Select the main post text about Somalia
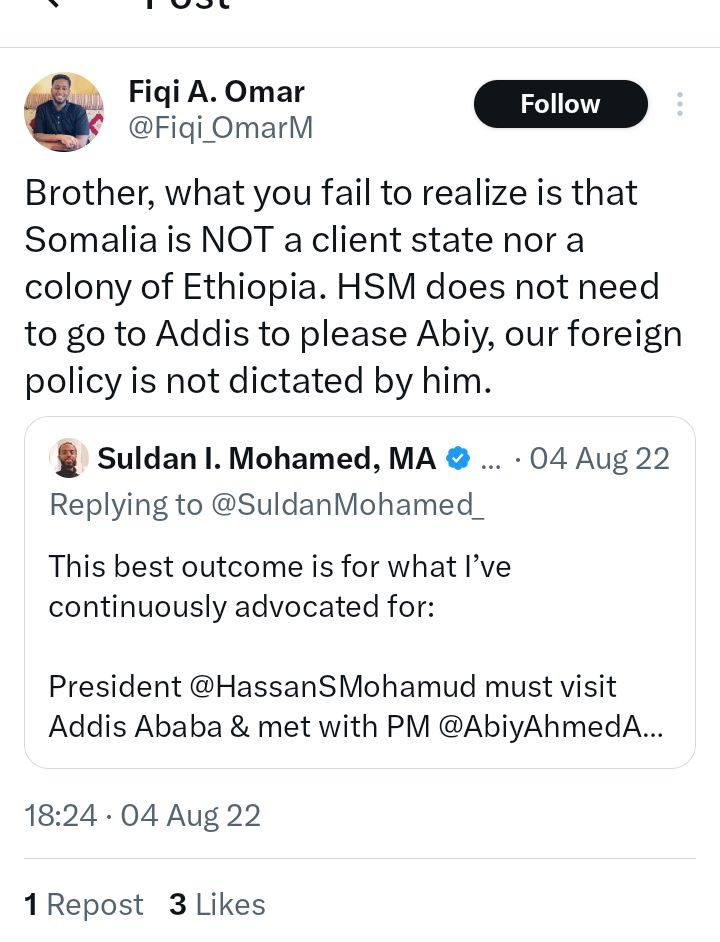720x942 pixels. click(x=353, y=287)
